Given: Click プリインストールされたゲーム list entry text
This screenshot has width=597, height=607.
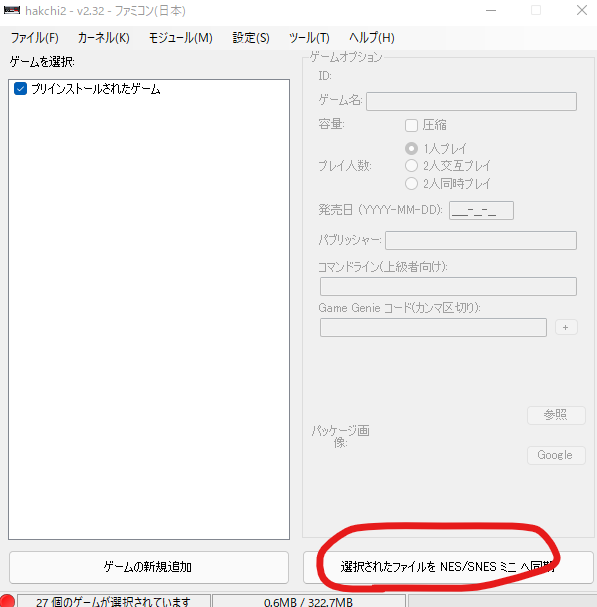Looking at the screenshot, I should pyautogui.click(x=96, y=89).
